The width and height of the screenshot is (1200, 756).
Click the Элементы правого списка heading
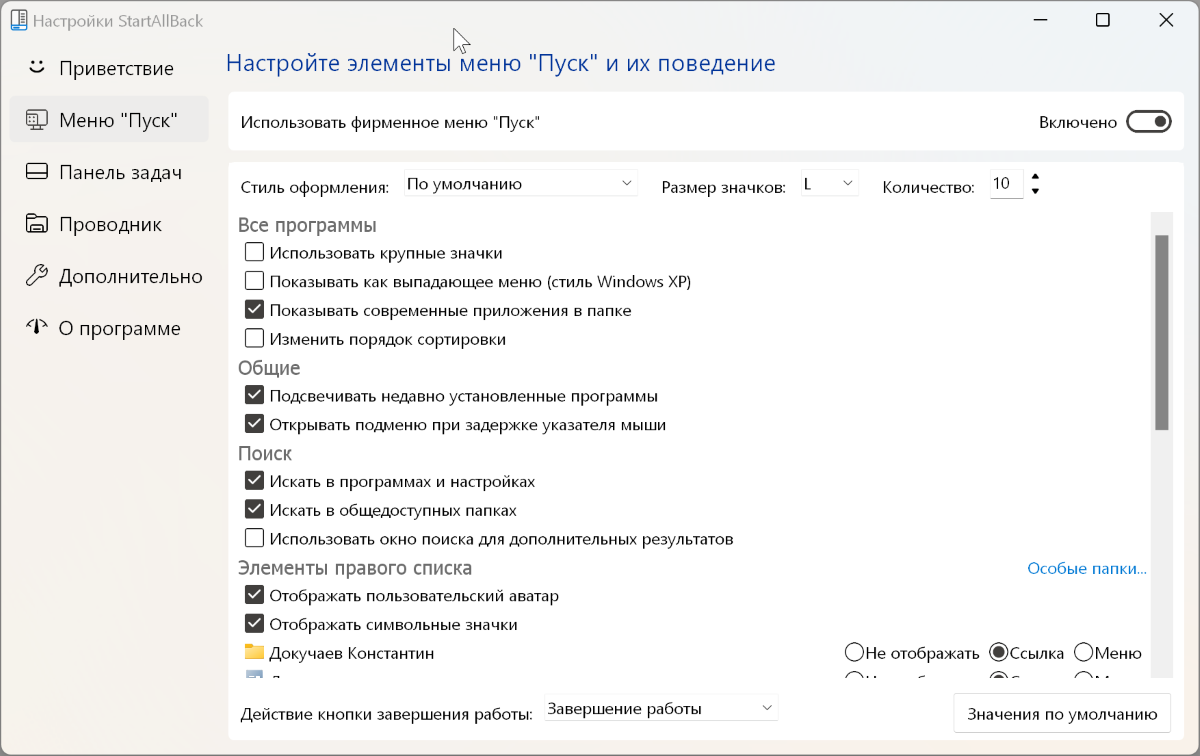coord(355,568)
